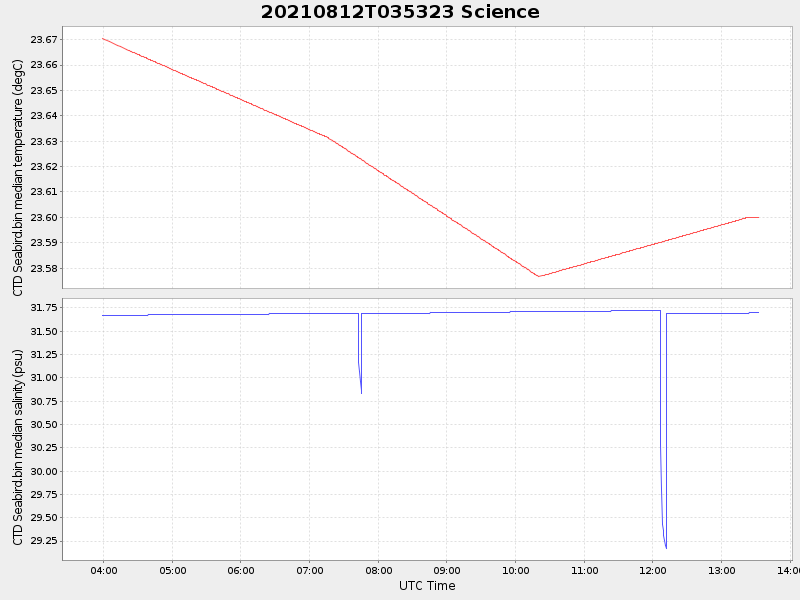Click the 07:00 time tick label
Screen dimensions: 800x600
click(310, 570)
